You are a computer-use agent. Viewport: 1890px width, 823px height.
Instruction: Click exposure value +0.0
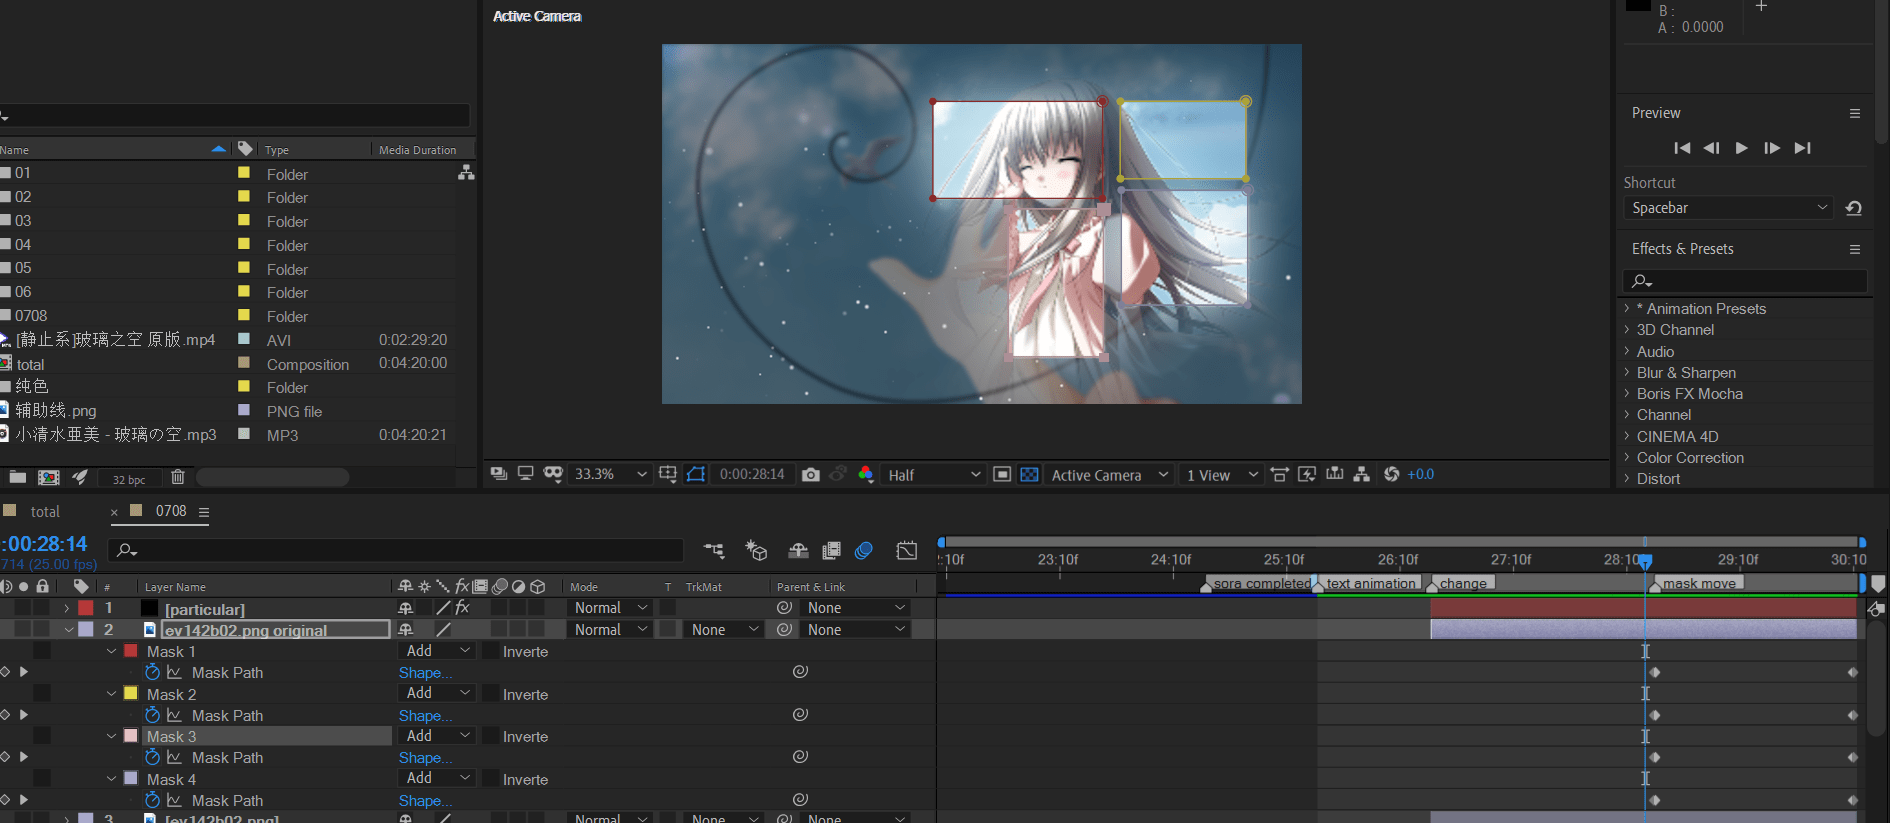[1420, 474]
